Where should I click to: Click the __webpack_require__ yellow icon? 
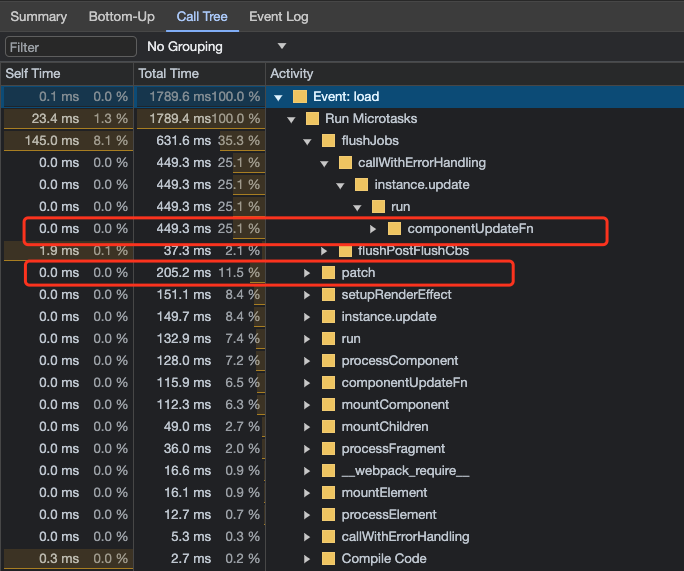[328, 470]
